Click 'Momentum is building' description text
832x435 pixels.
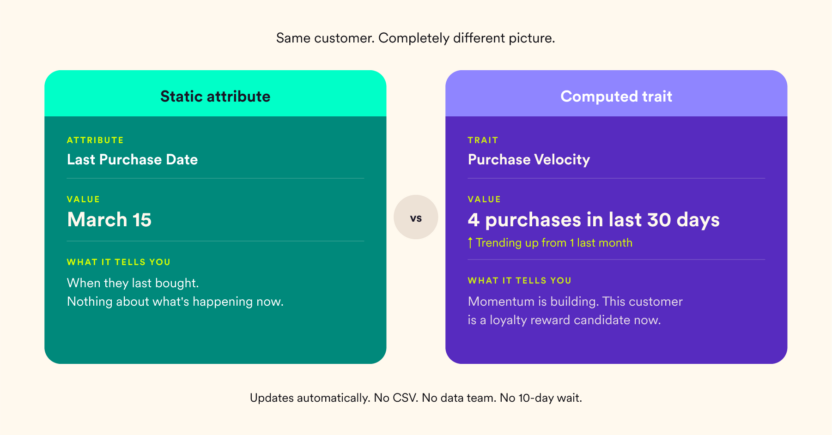pyautogui.click(x=575, y=311)
